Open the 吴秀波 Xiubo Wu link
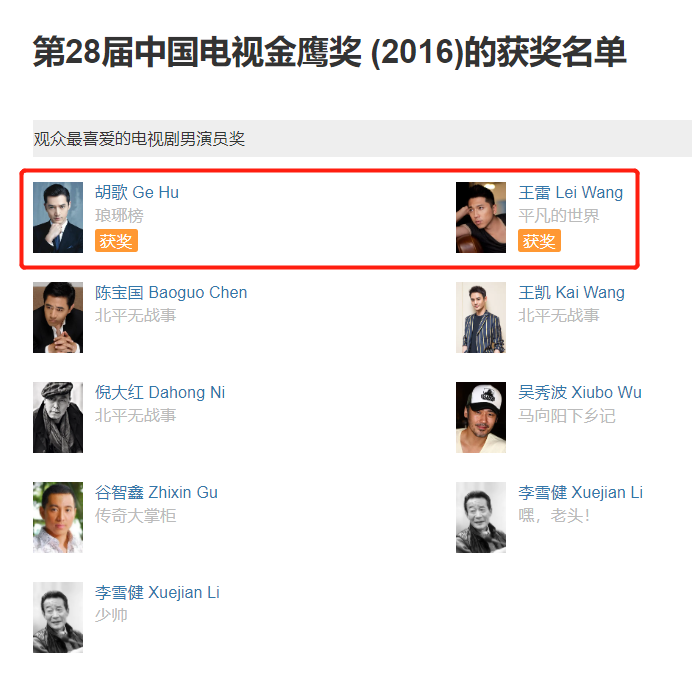 tap(580, 392)
